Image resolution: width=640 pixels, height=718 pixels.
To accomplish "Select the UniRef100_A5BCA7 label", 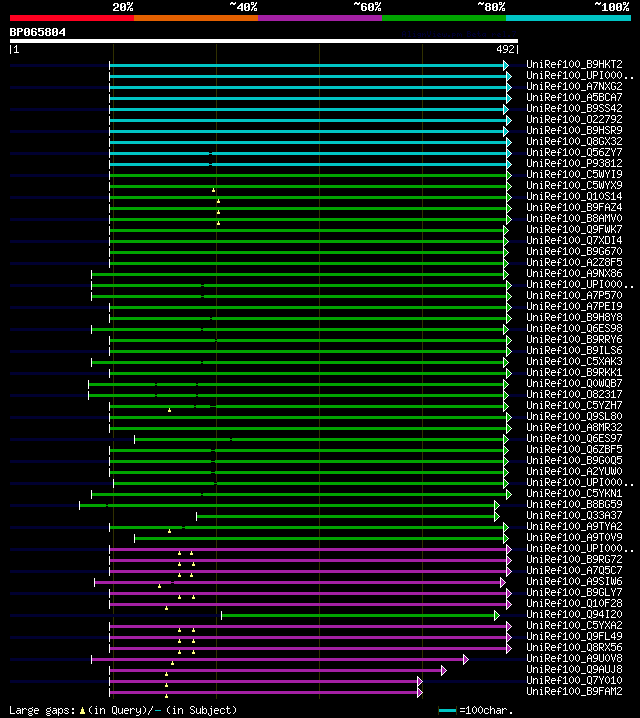I will pyautogui.click(x=574, y=97).
